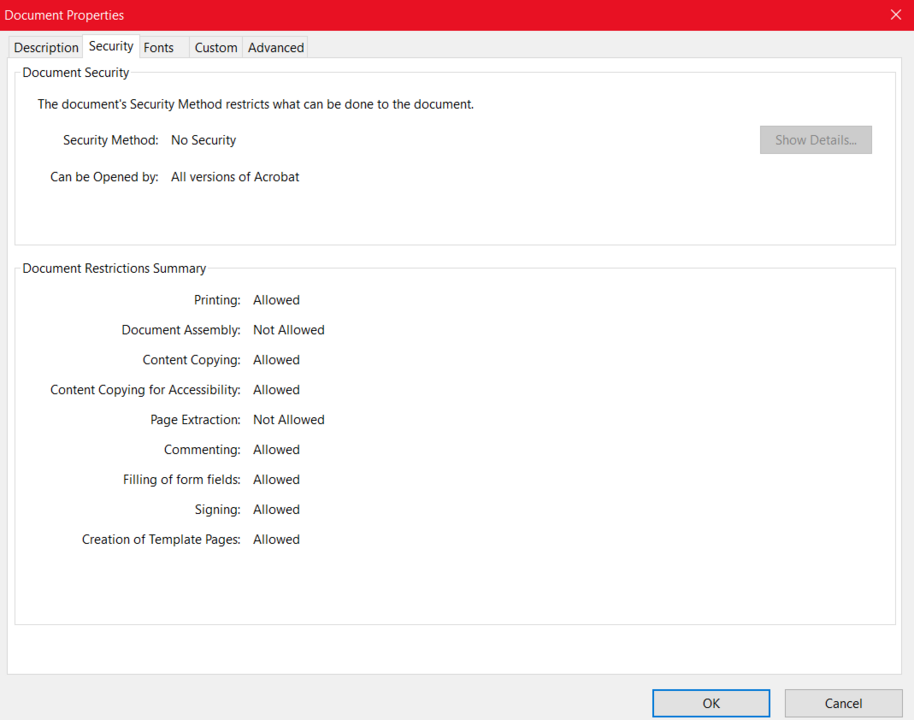Switch to the Description tab

click(x=46, y=48)
